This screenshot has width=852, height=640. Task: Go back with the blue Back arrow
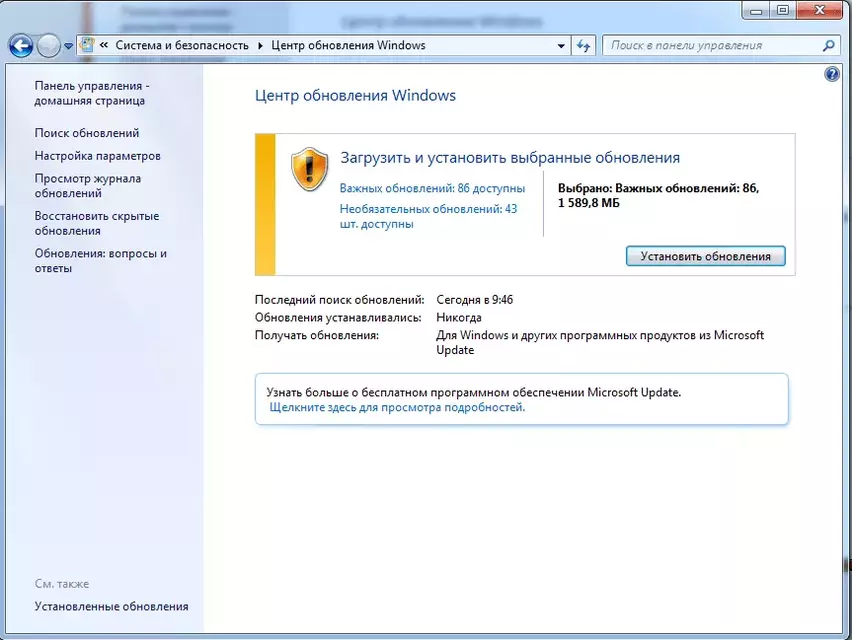pyautogui.click(x=21, y=46)
